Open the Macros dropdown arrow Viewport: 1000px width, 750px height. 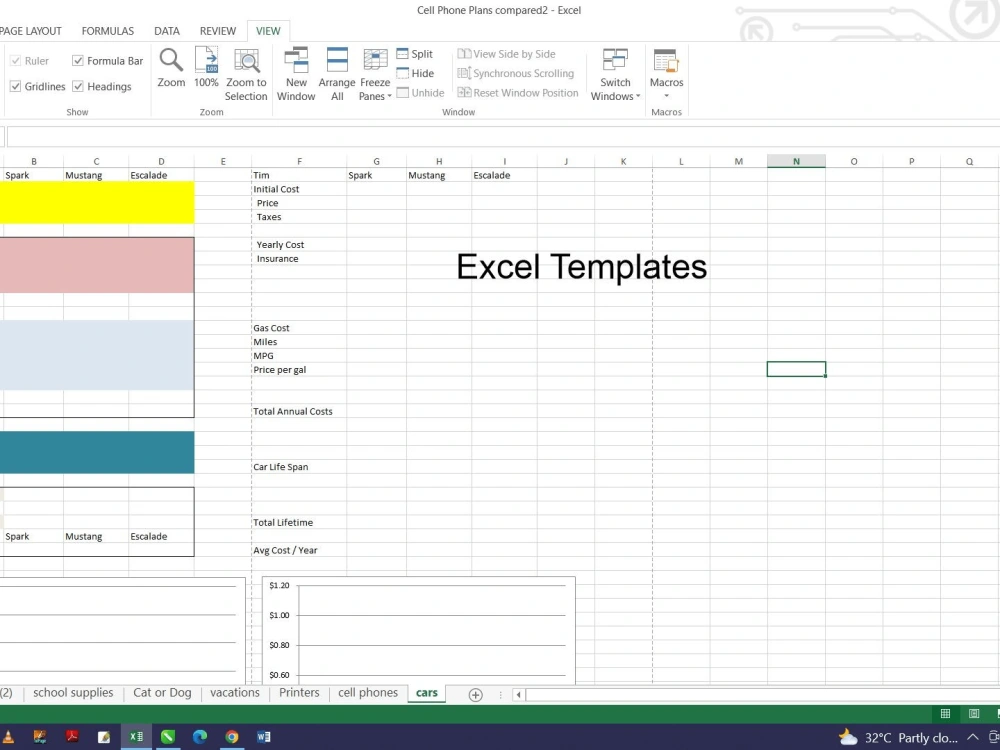point(666,96)
